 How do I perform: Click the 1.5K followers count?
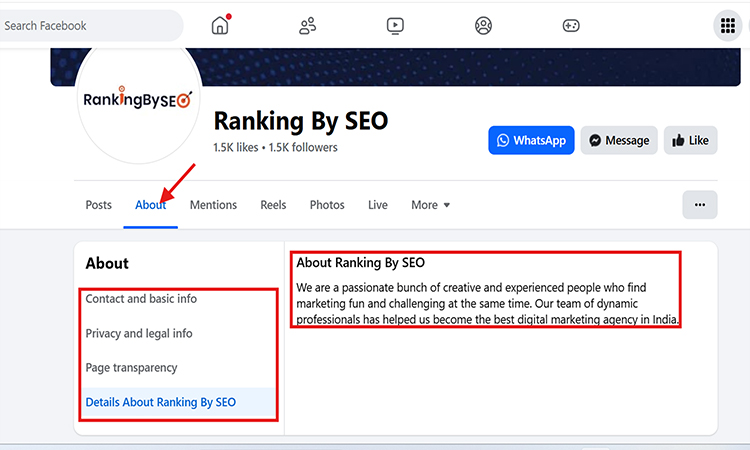[x=303, y=147]
